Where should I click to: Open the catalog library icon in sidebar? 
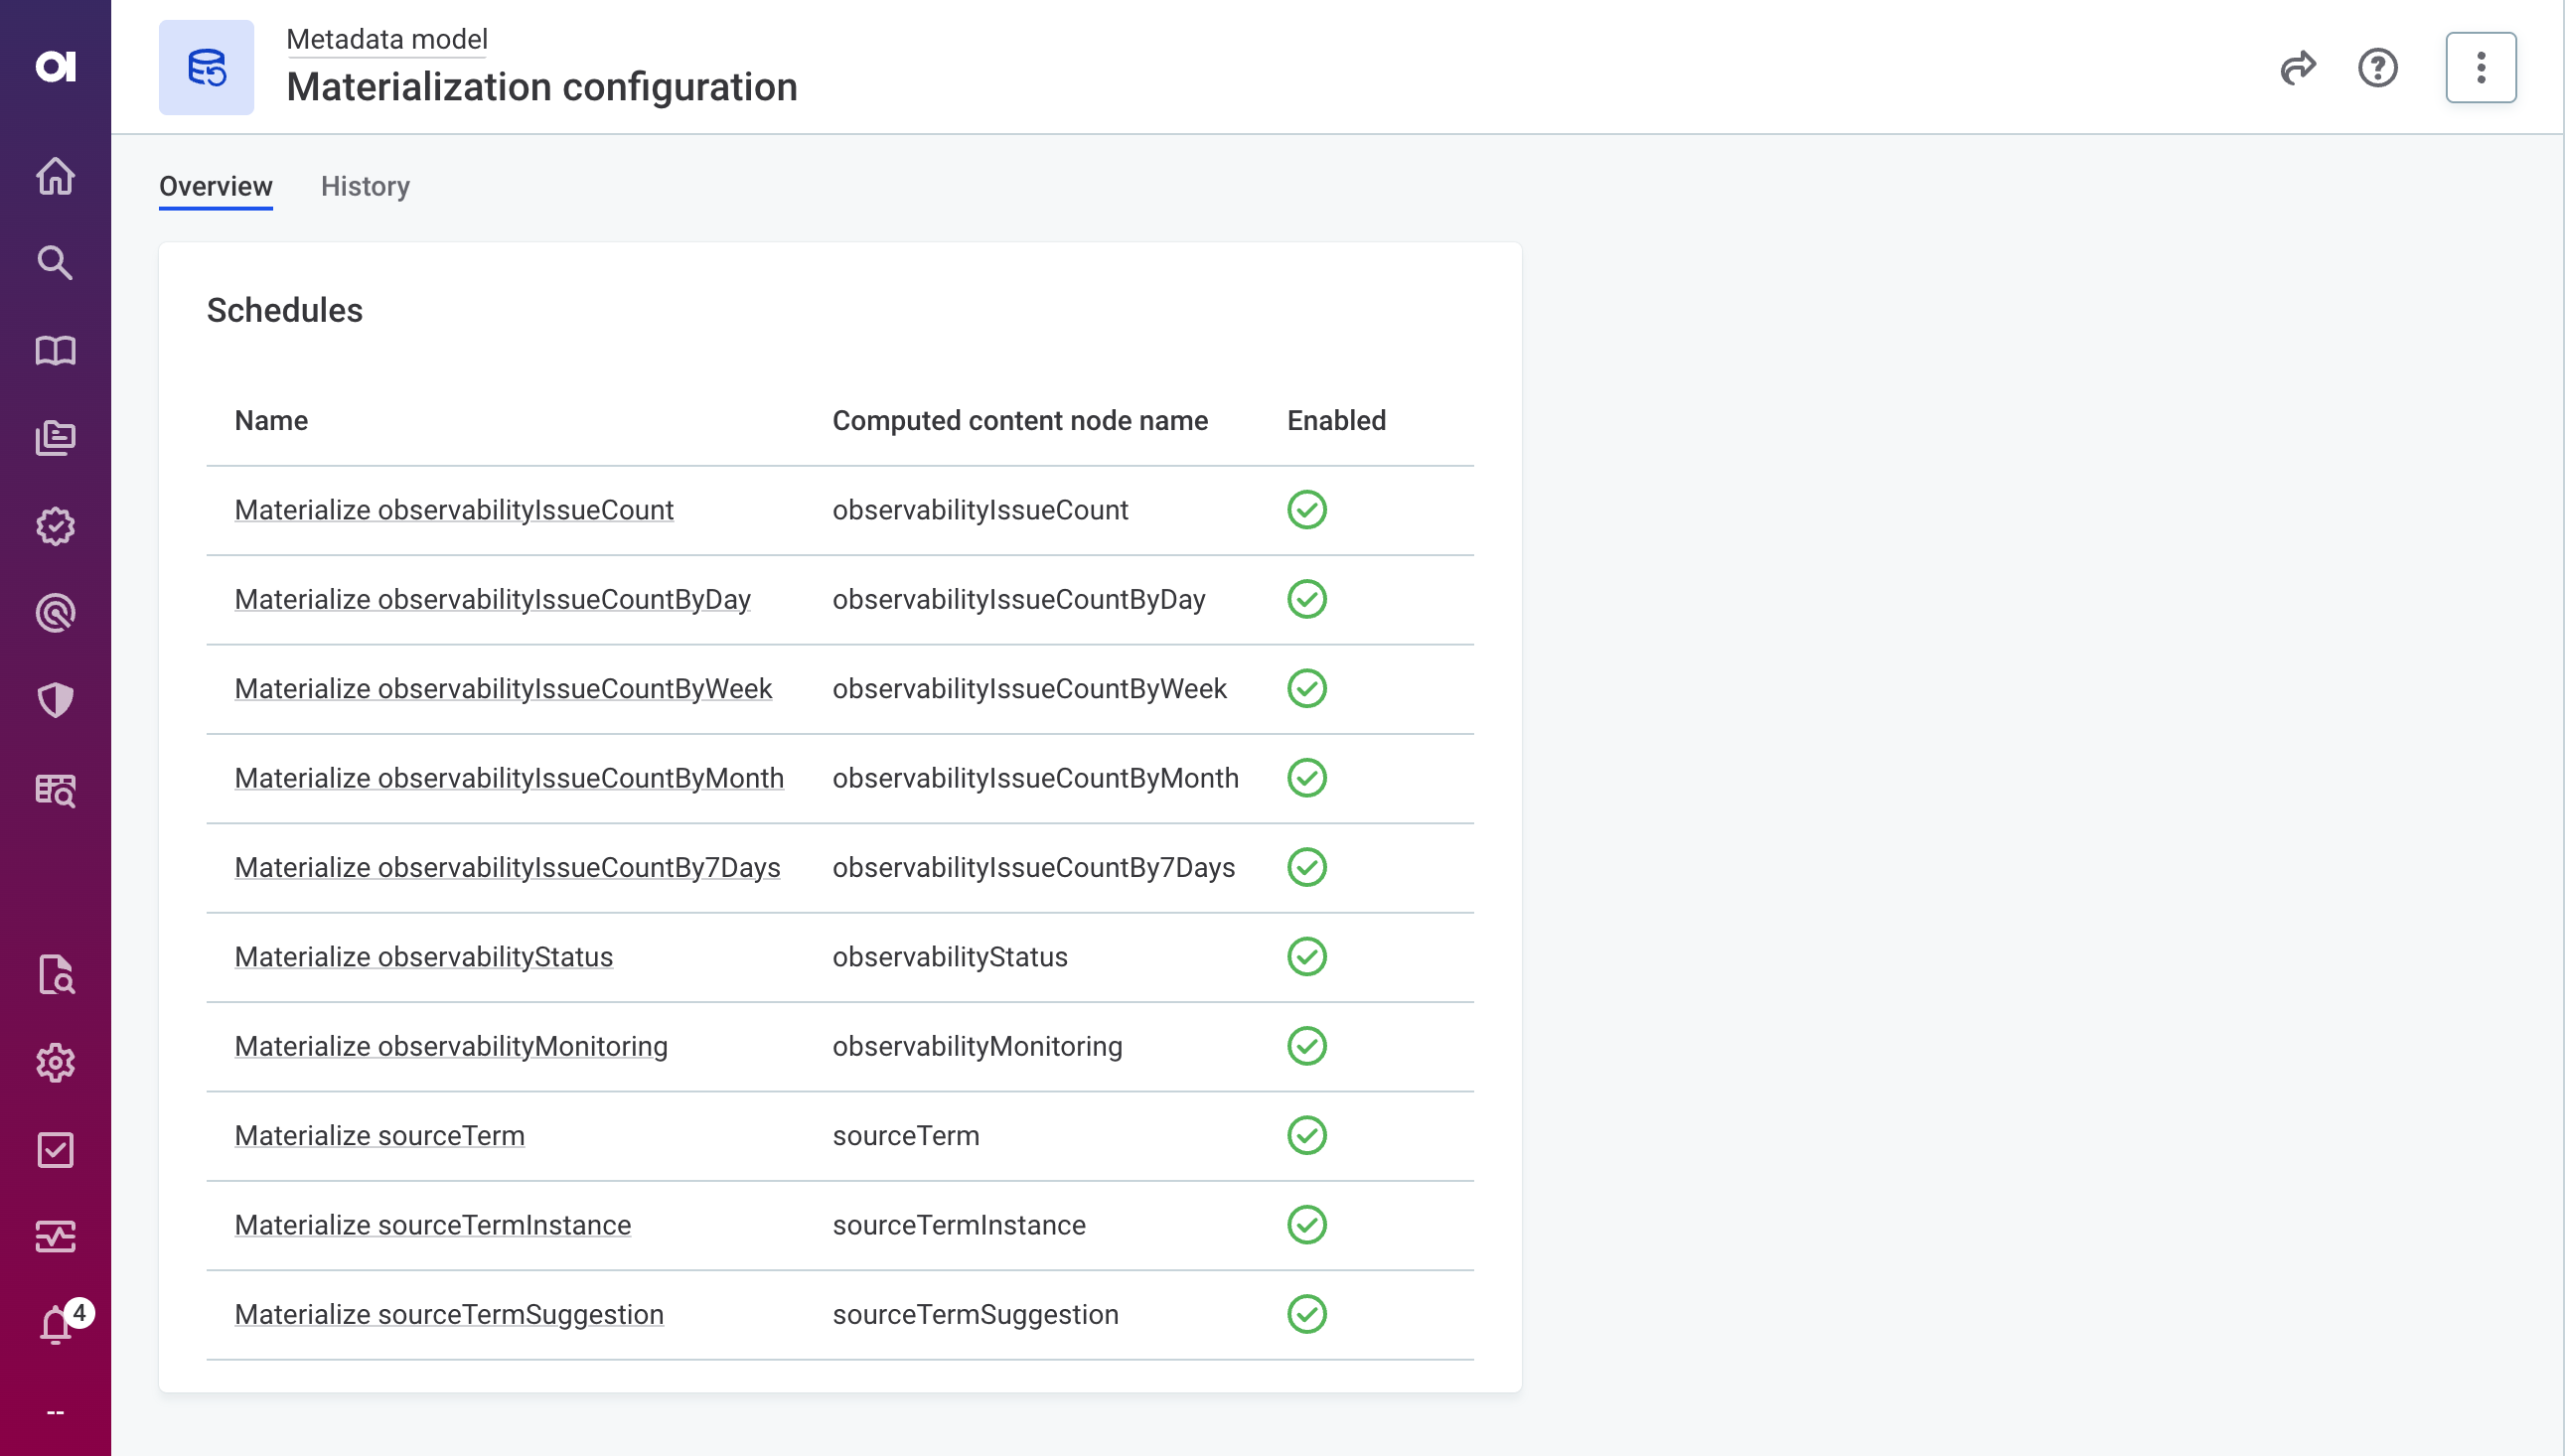(x=55, y=438)
